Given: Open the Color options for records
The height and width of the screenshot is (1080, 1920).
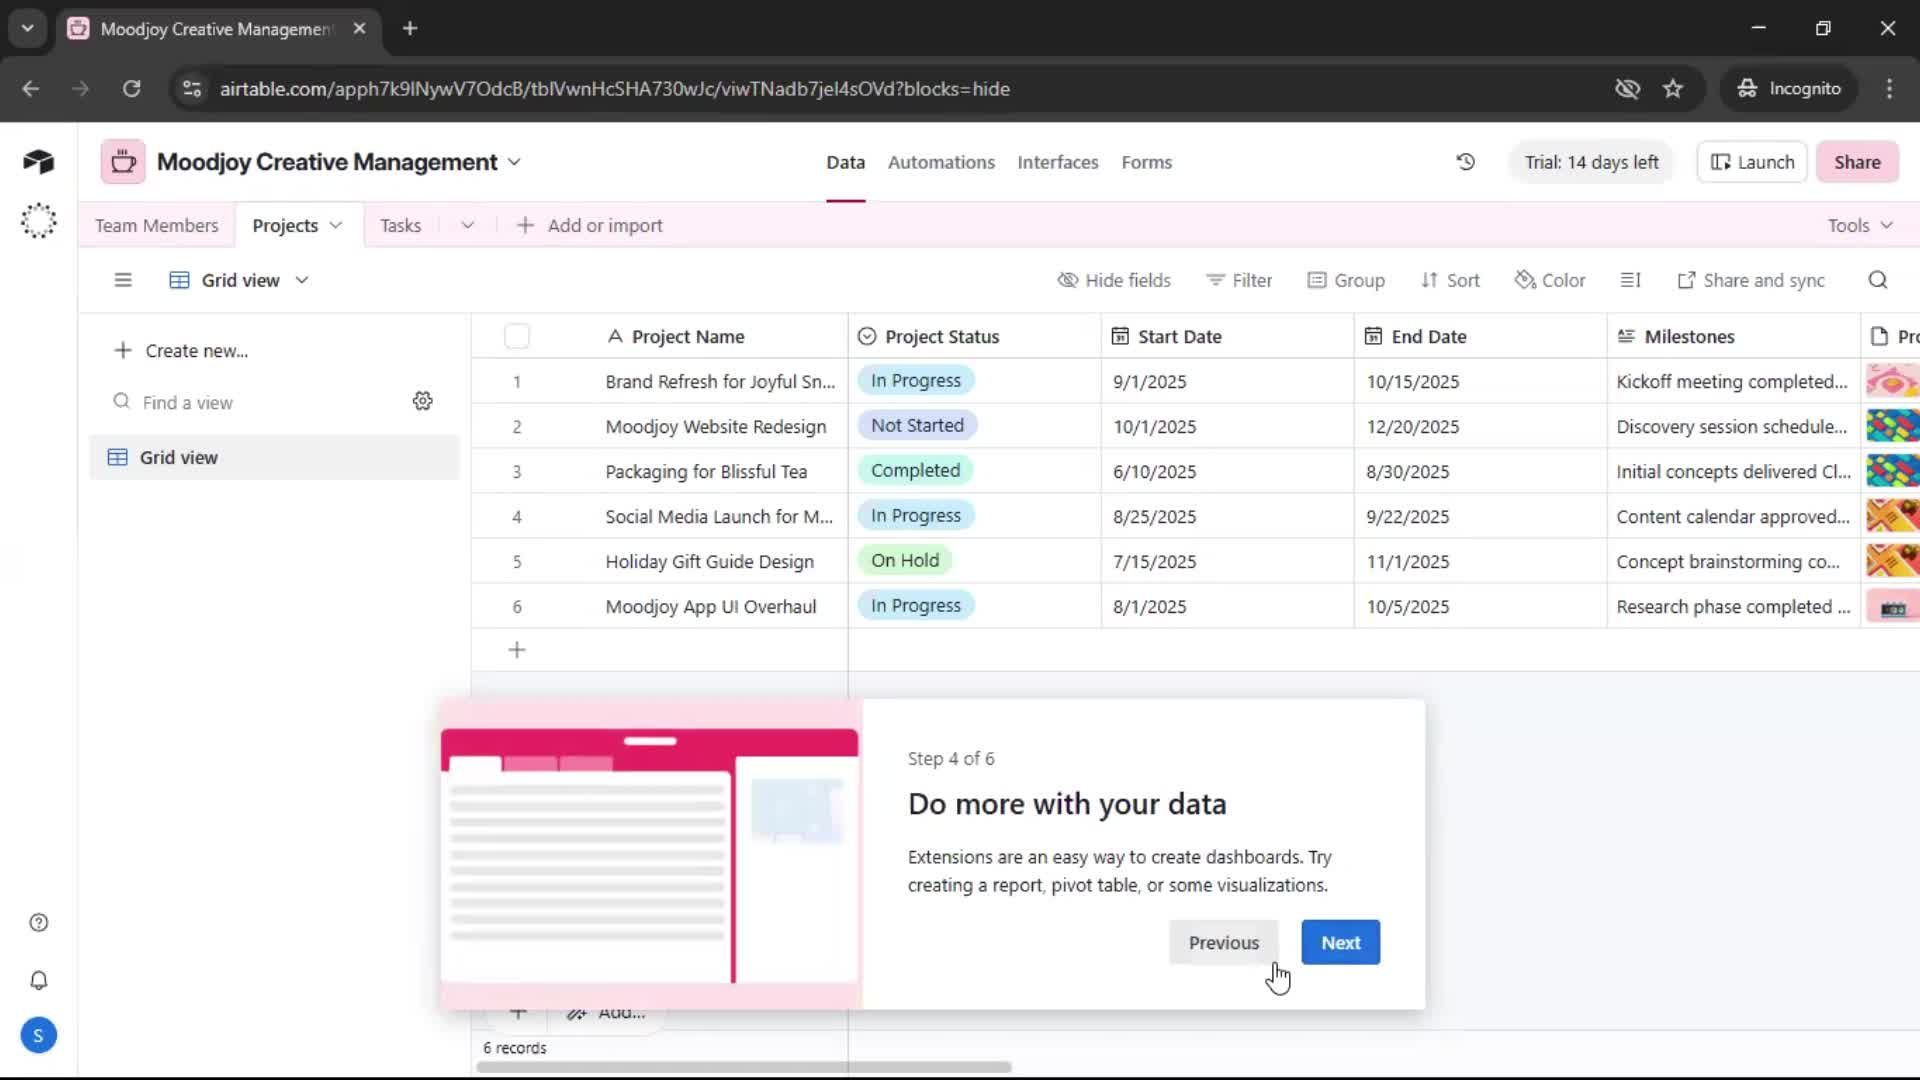Looking at the screenshot, I should (1550, 280).
